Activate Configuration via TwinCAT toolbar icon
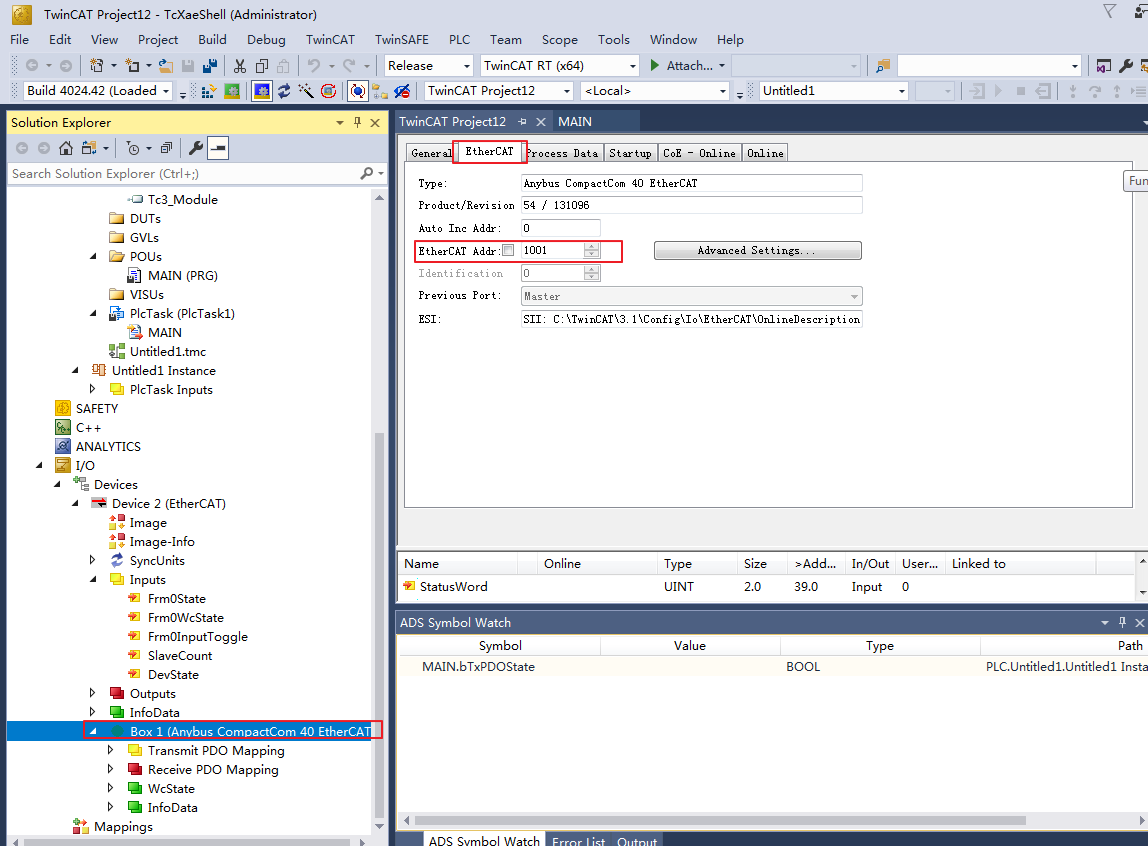 [209, 91]
